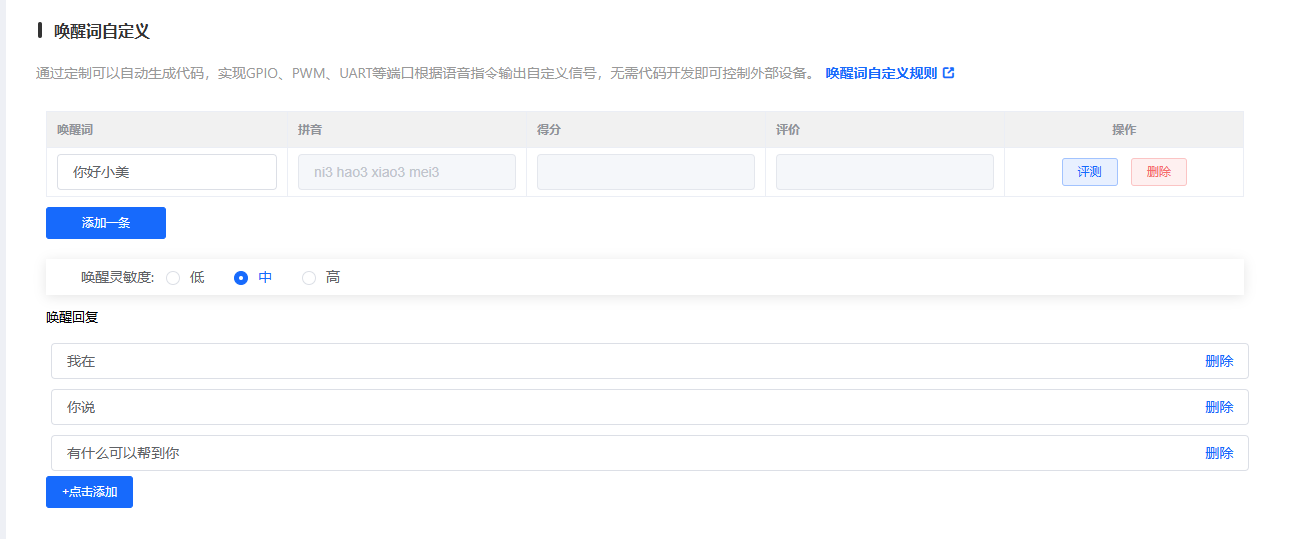Screen dimensions: 1289x539
Task: Open the 唤醒词自定义规则 link
Action: pyautogui.click(x=881, y=73)
